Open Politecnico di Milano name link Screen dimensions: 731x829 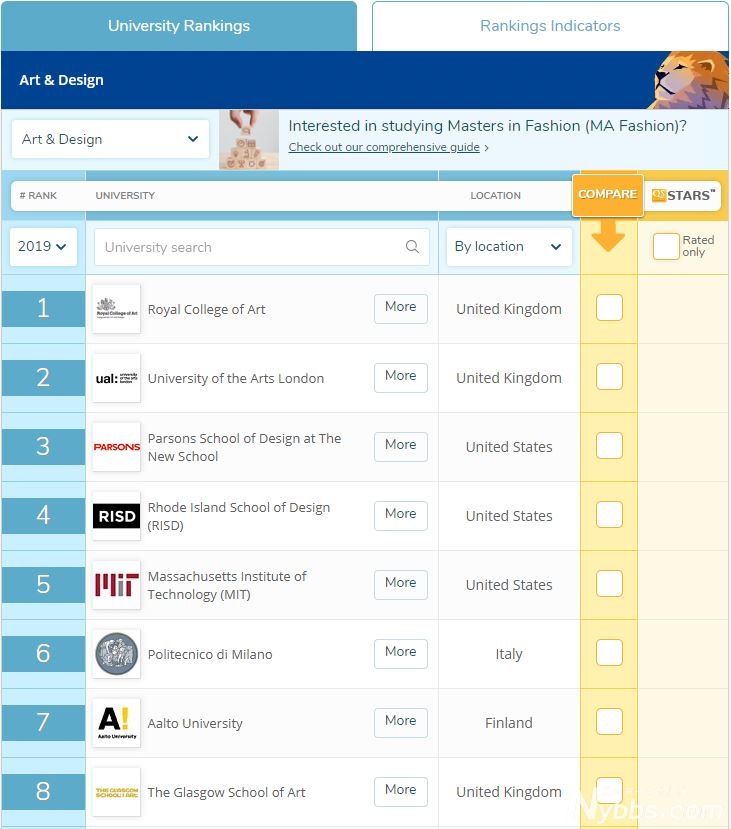click(210, 655)
